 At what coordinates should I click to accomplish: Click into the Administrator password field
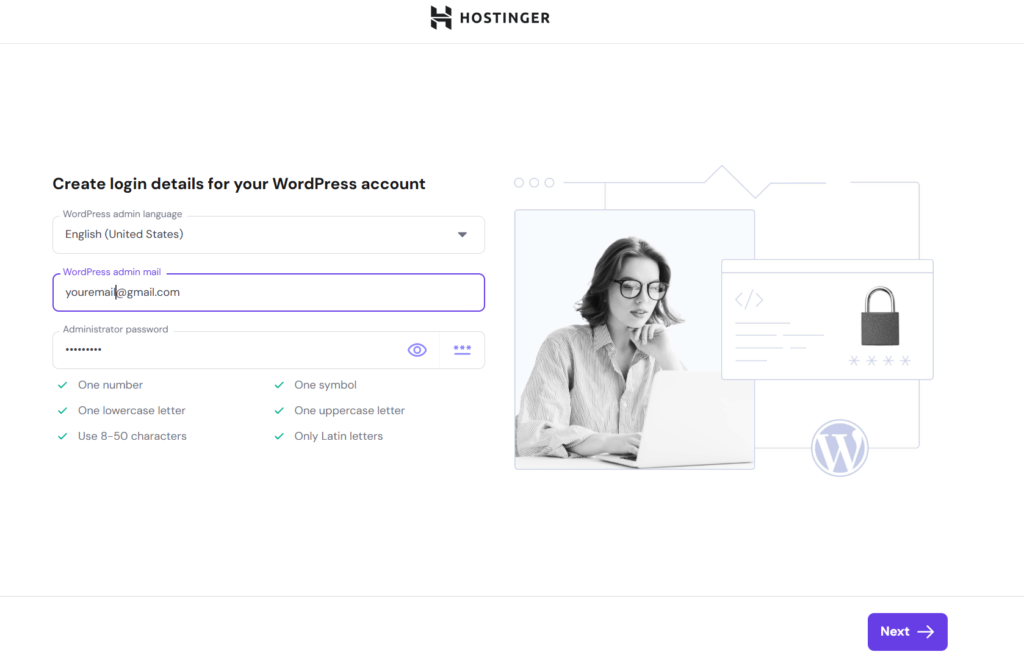click(225, 350)
